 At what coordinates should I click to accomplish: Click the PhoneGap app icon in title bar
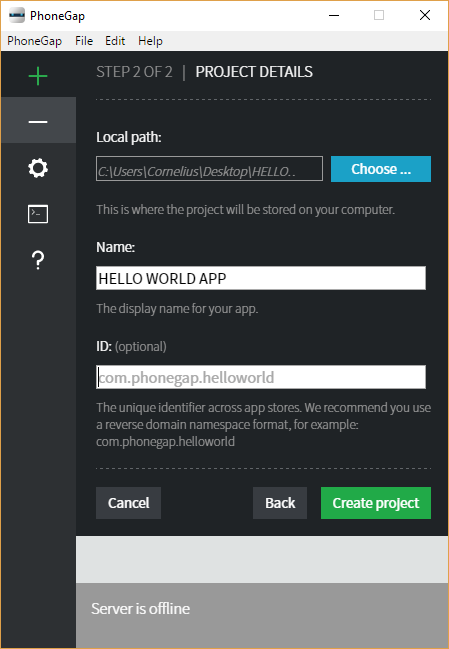pos(17,16)
